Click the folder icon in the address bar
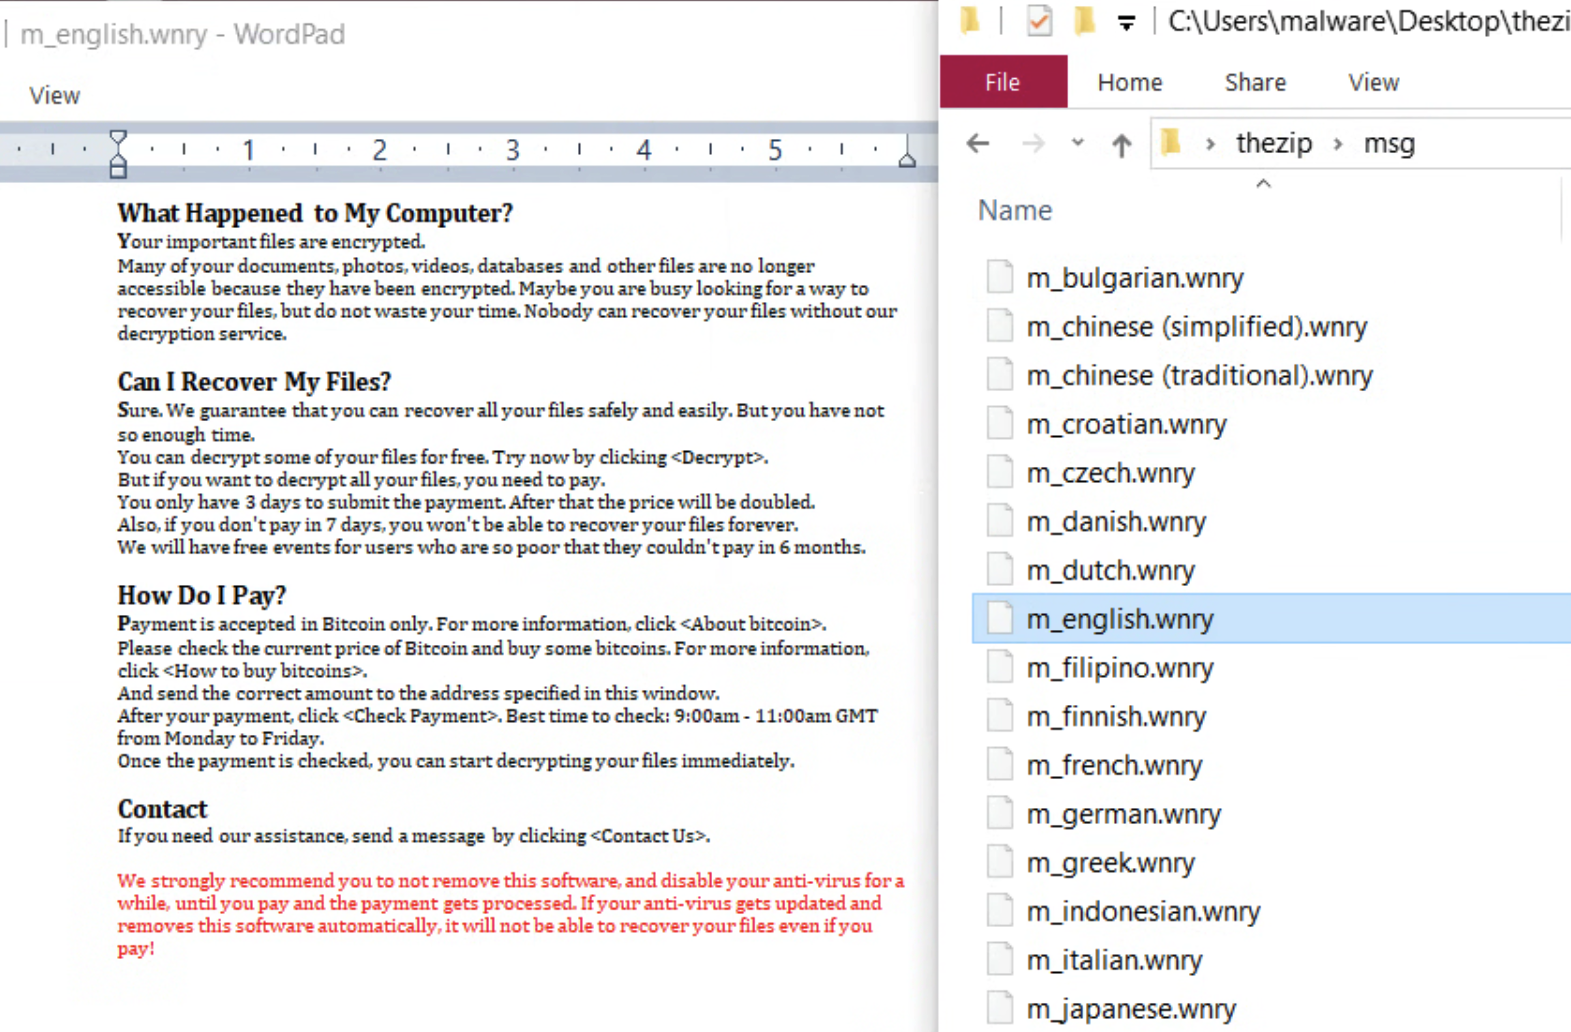This screenshot has height=1032, width=1571. point(1171,144)
